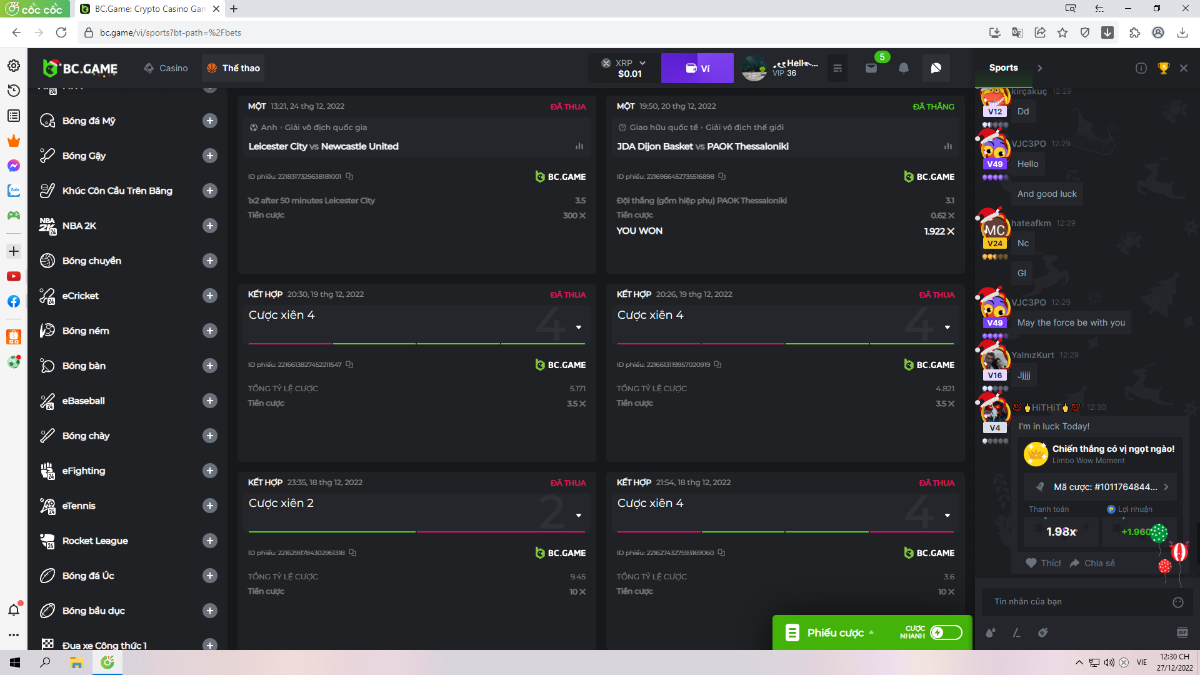The image size is (1200, 675).
Task: Open statistics icon for Leicester City match
Action: (579, 146)
